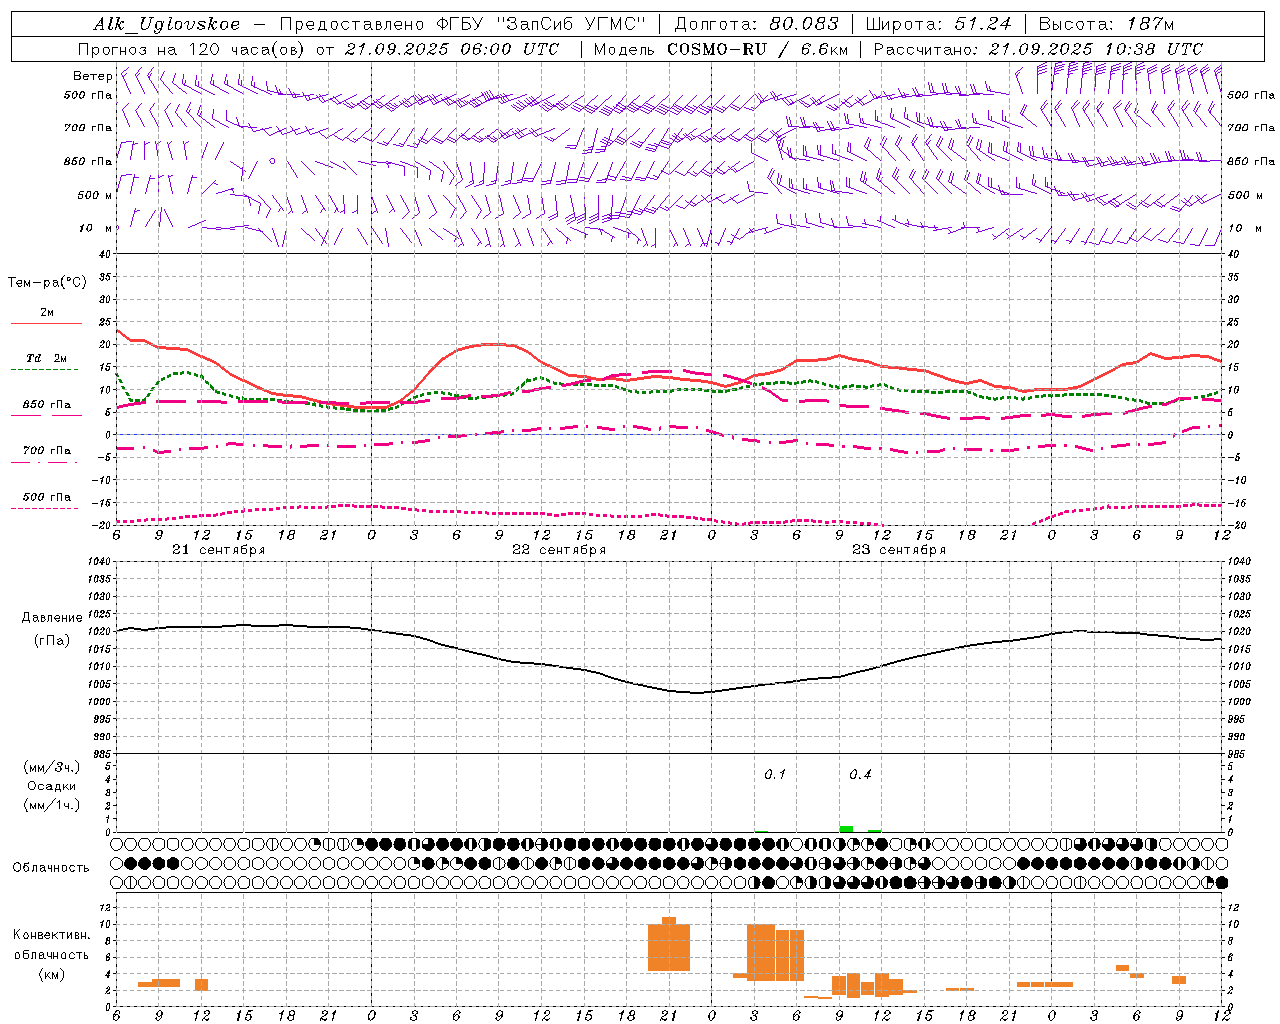Screen dimensions: 1280x1024
Task: Click the Широта: 51.24 value
Action: (x=938, y=25)
